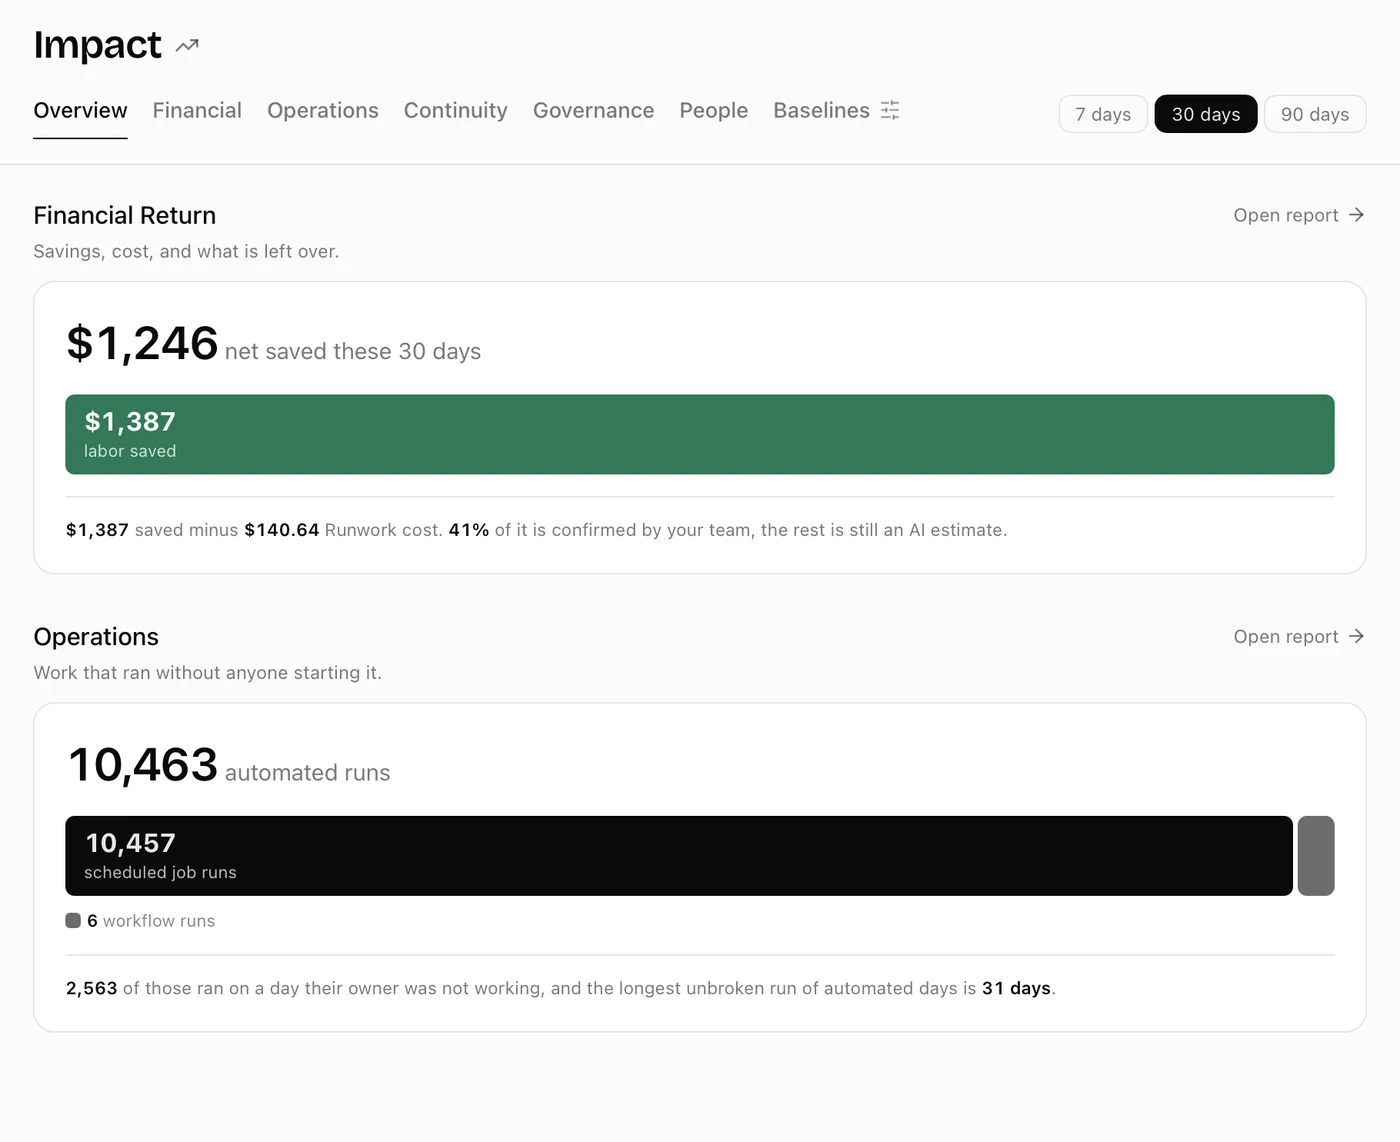Viewport: 1400px width, 1142px height.
Task: Click the green labor saved bar
Action: [700, 434]
